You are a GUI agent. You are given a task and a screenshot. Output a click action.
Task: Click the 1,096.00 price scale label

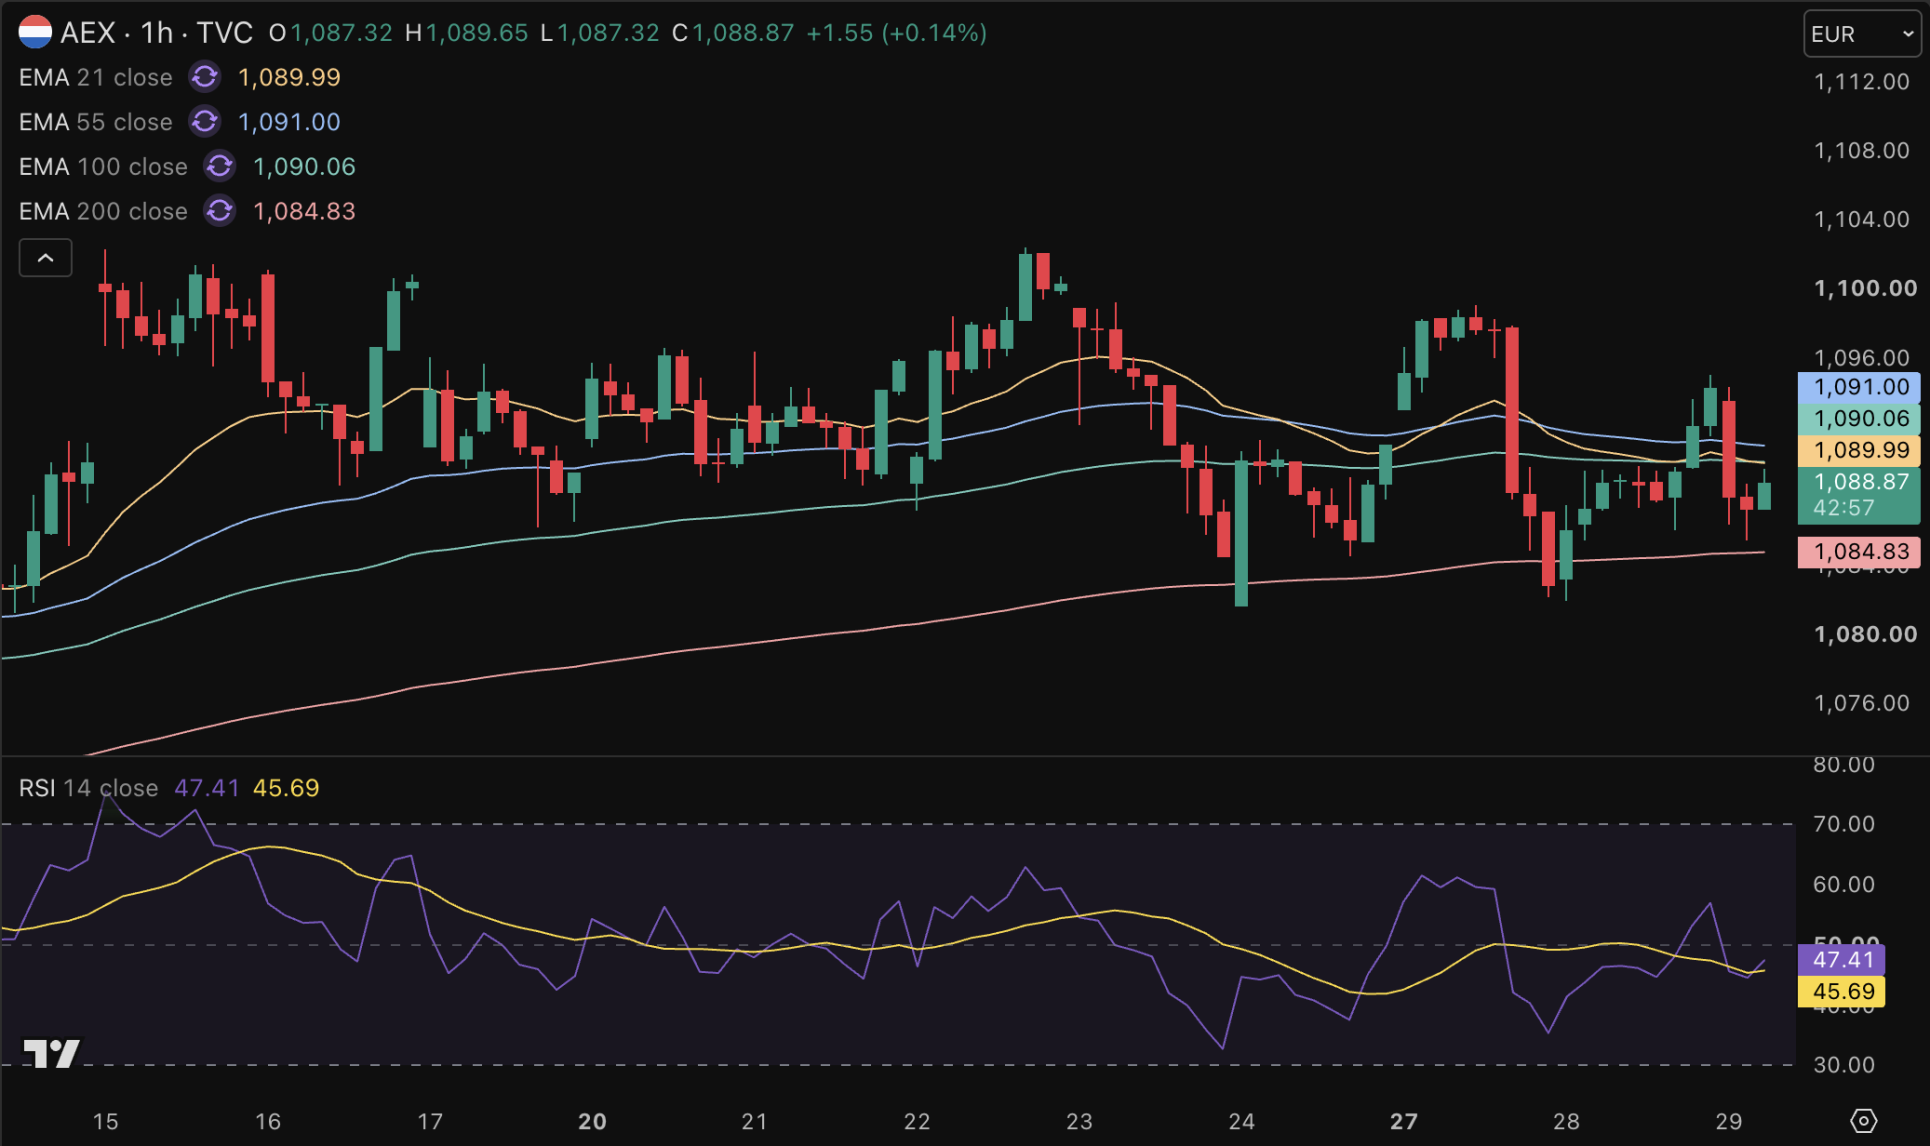click(x=1861, y=358)
